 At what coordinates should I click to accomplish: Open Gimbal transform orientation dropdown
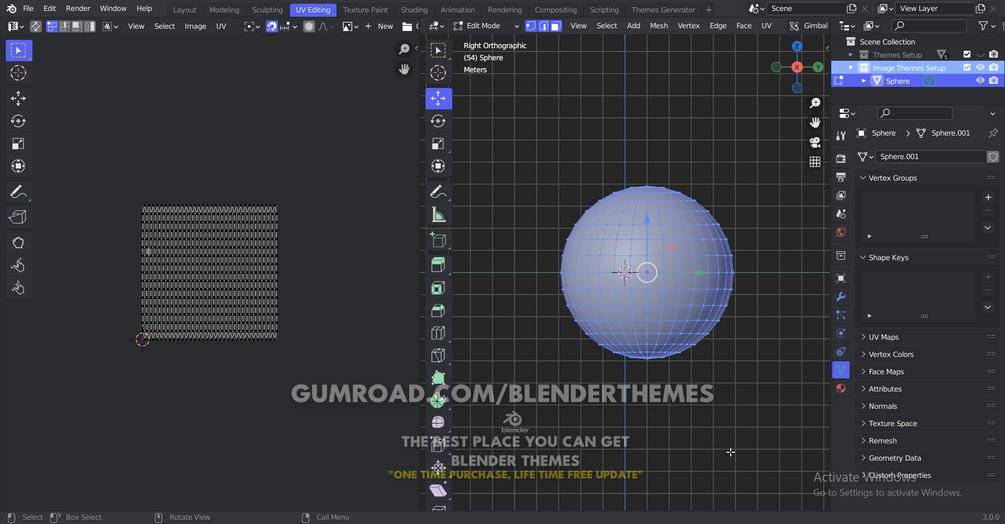click(809, 26)
